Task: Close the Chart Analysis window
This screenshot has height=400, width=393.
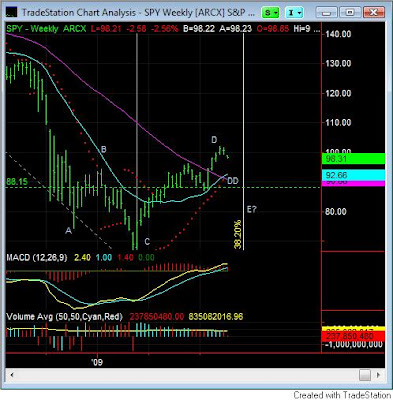Action: [x=373, y=13]
